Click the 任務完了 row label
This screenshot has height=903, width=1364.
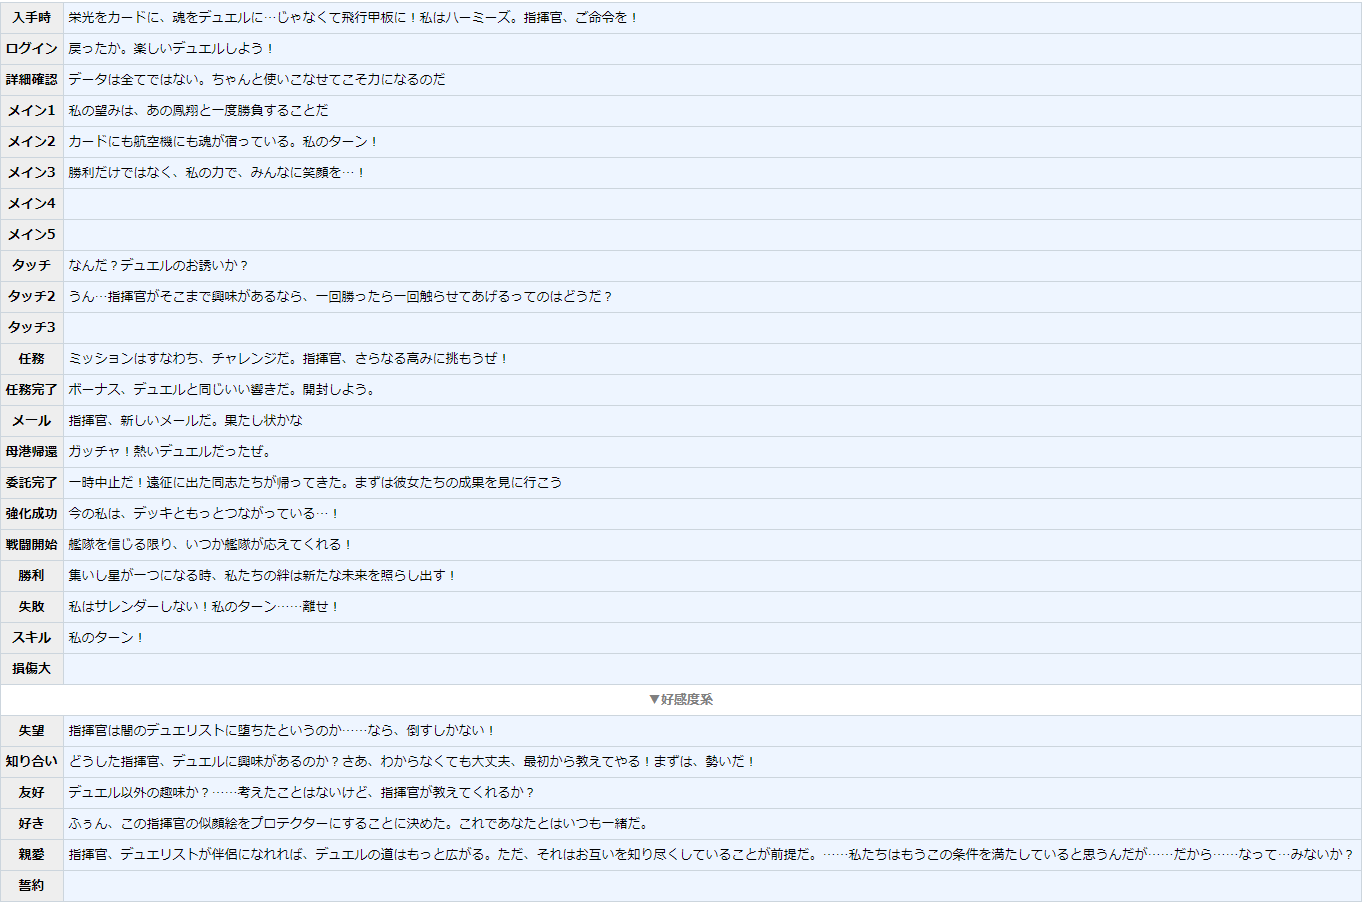[x=32, y=390]
